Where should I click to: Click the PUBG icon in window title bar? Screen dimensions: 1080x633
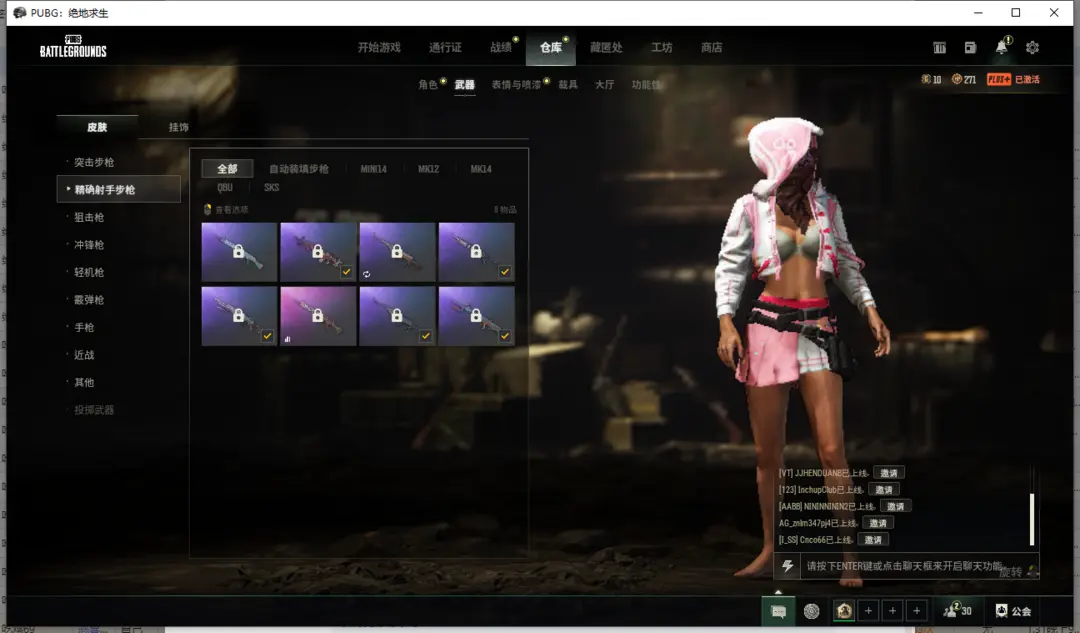(20, 12)
